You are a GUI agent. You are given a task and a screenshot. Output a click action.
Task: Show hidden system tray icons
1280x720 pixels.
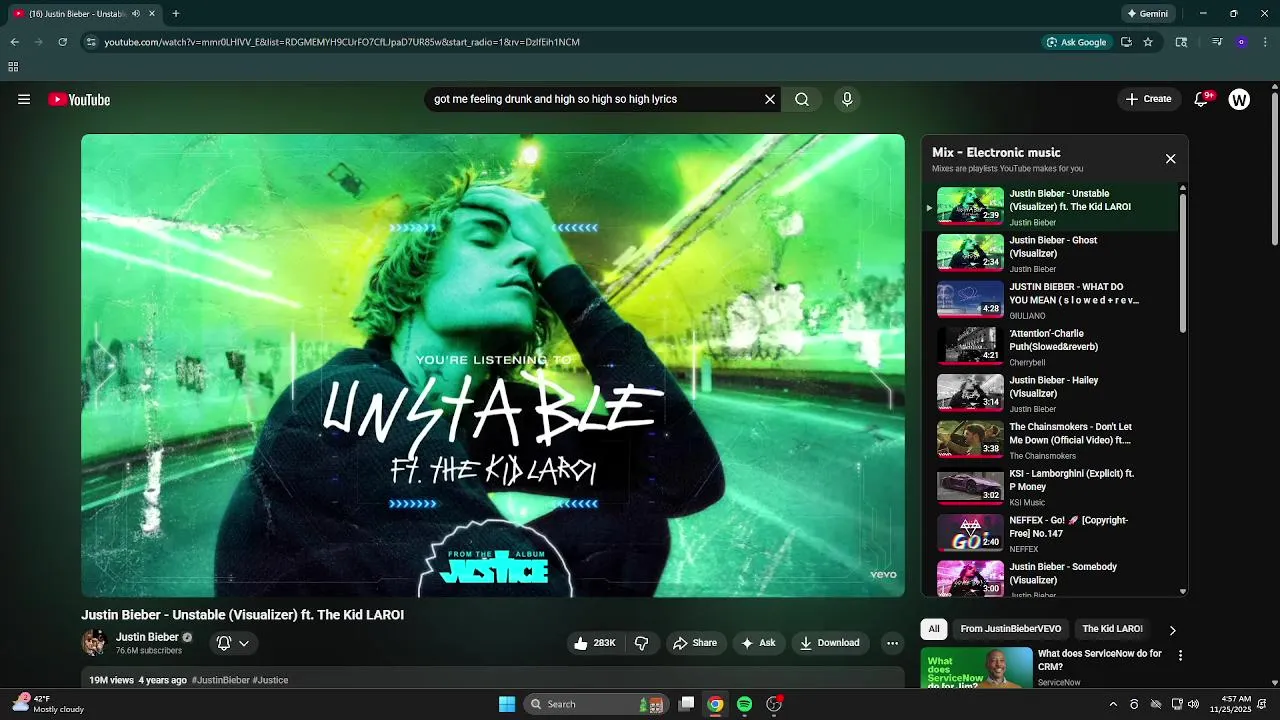(1115, 704)
